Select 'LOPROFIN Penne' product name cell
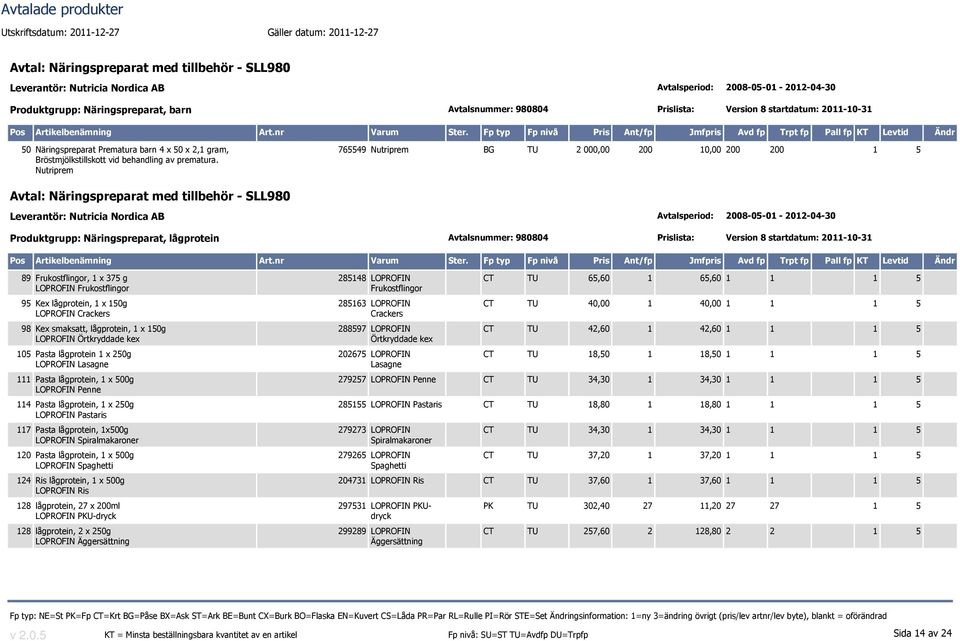The width and height of the screenshot is (960, 641). tap(403, 380)
